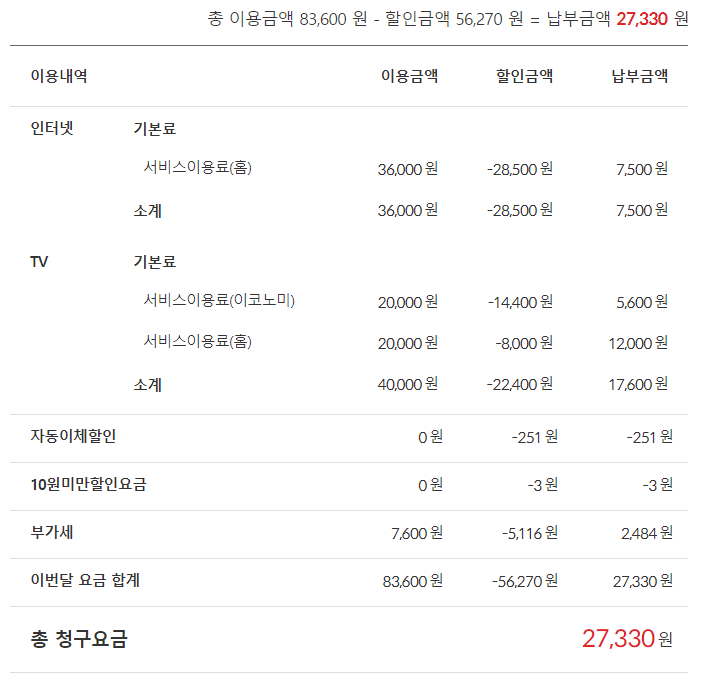Click the 40,000 원 TV subtotal amount
Viewport: 703px width, 686px height.
408,384
